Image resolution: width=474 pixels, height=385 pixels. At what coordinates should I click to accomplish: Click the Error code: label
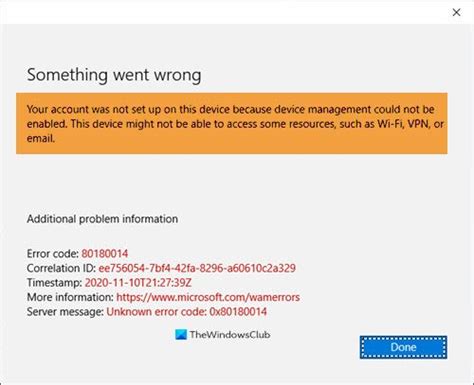tap(53, 254)
